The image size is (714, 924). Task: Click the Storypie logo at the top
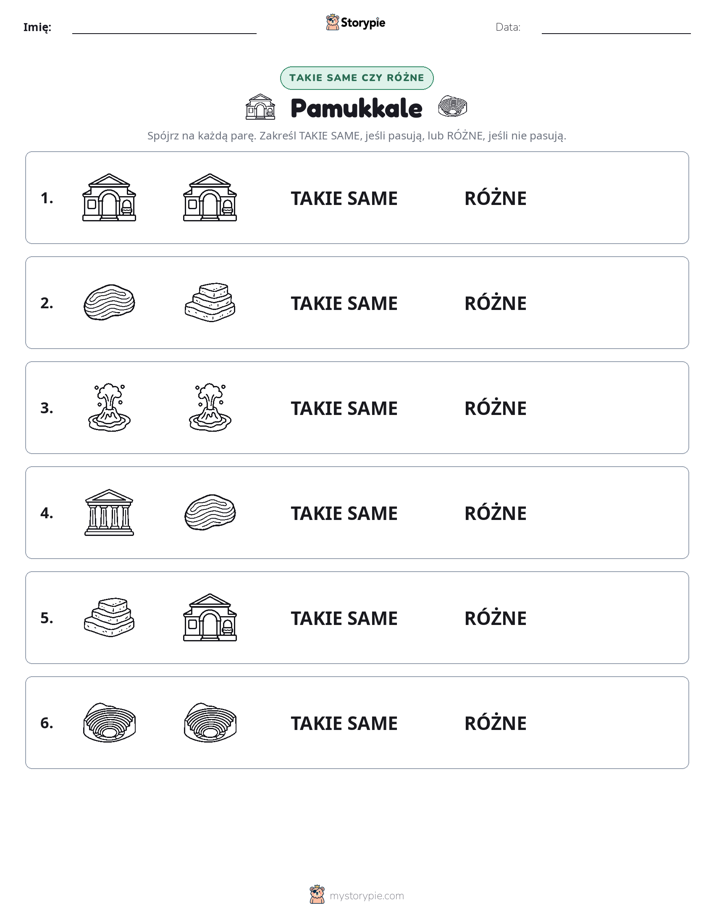pos(355,22)
